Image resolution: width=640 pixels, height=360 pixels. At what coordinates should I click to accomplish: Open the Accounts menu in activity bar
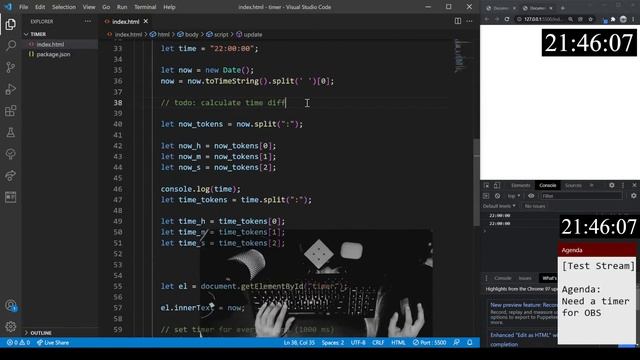pos(11,305)
